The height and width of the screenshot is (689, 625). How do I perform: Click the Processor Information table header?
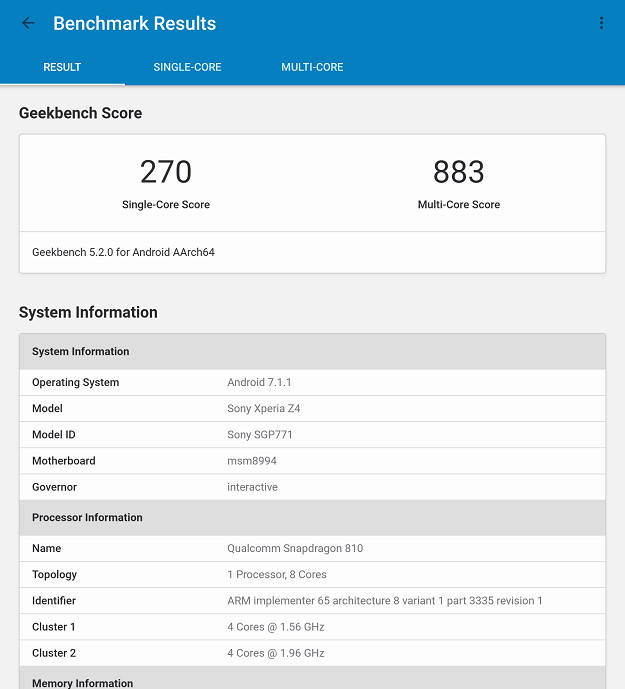pos(312,518)
